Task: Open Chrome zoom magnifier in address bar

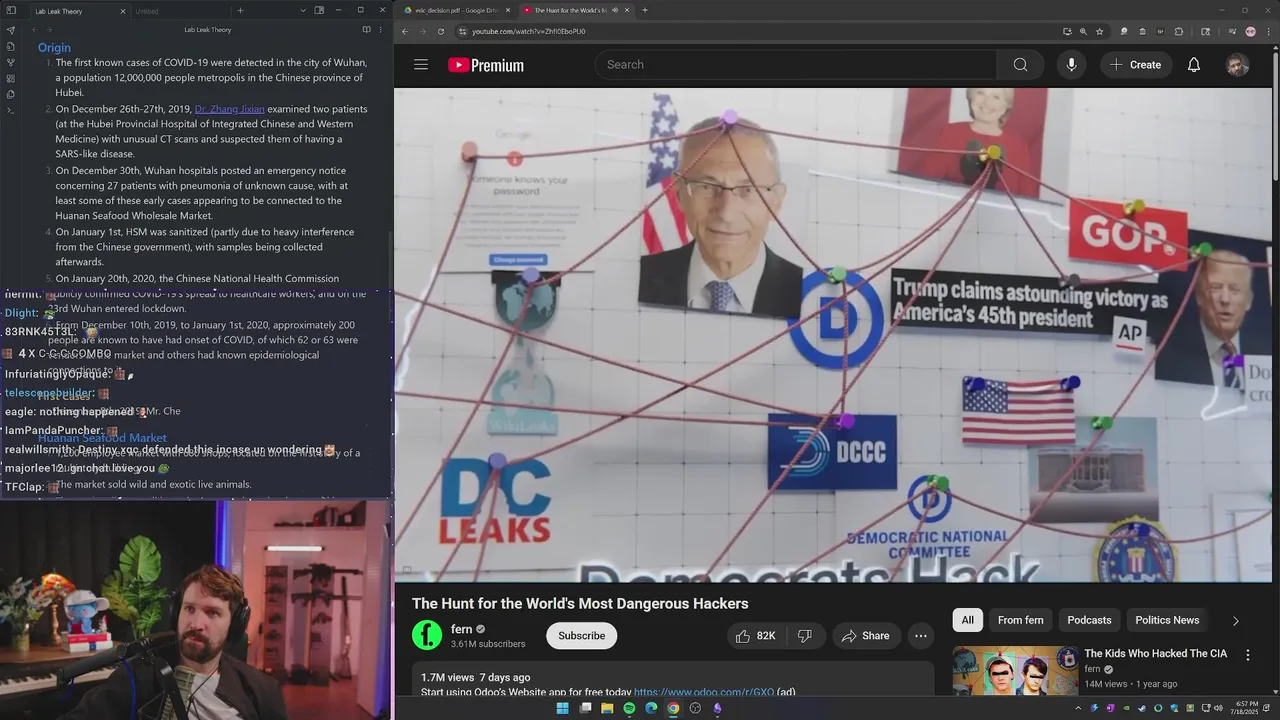Action: 1083,31
